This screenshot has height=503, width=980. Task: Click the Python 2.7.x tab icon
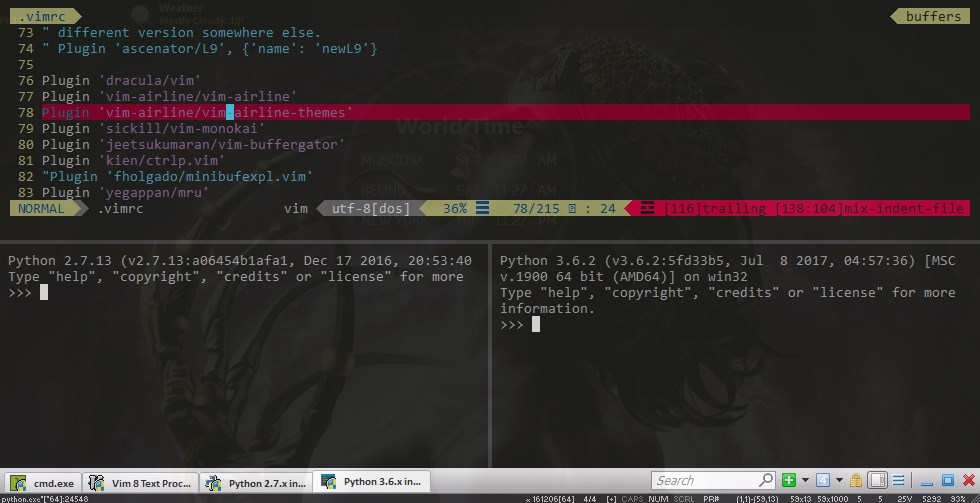[x=213, y=482]
